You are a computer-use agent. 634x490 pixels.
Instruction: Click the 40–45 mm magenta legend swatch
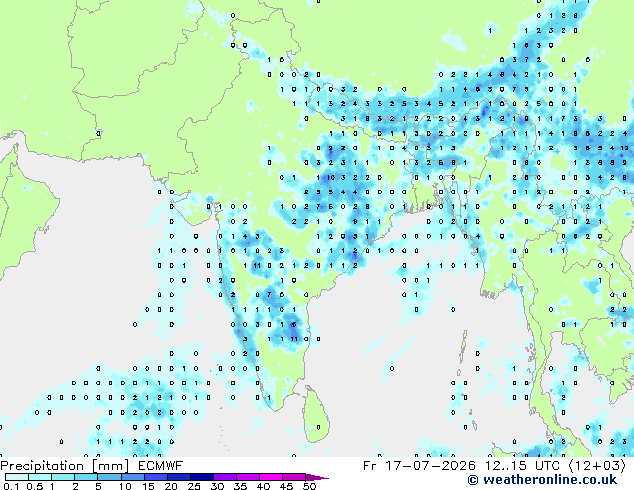(x=271, y=477)
